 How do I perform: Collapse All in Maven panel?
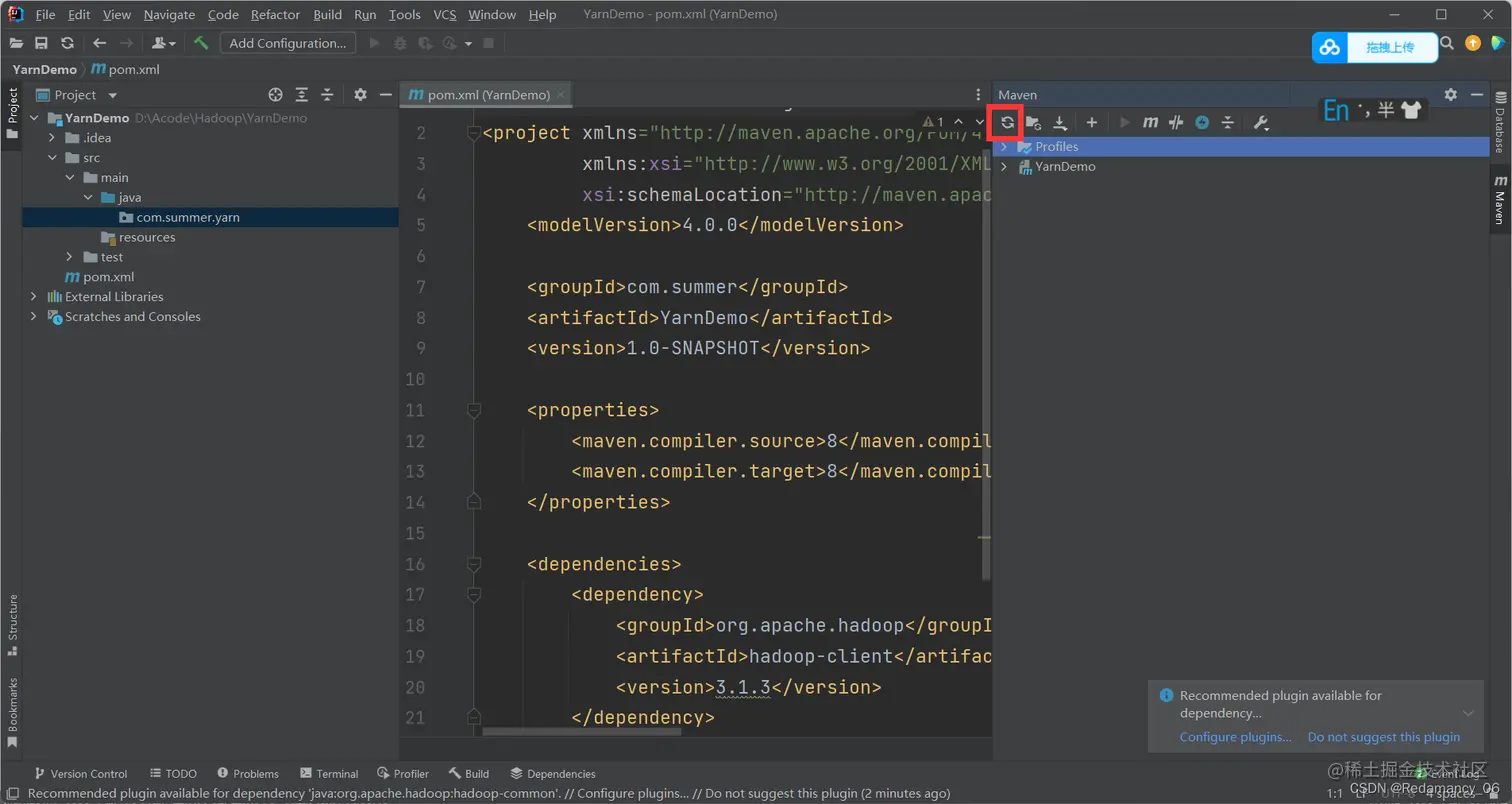tap(1228, 122)
